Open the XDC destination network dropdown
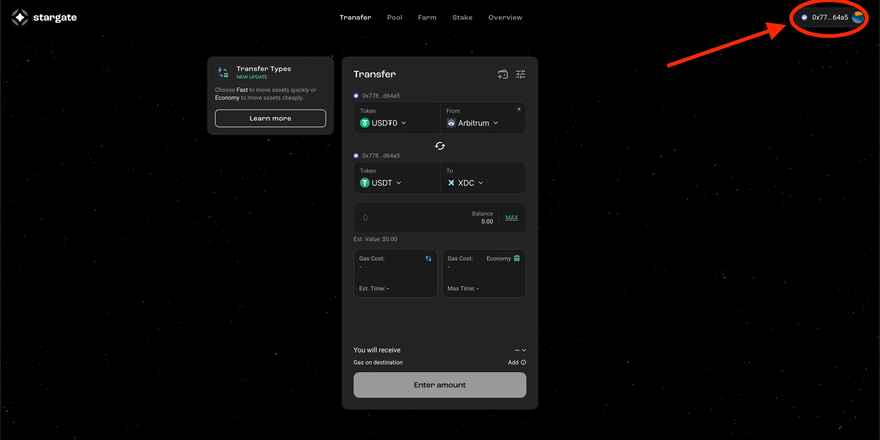The width and height of the screenshot is (880, 440). tap(466, 183)
